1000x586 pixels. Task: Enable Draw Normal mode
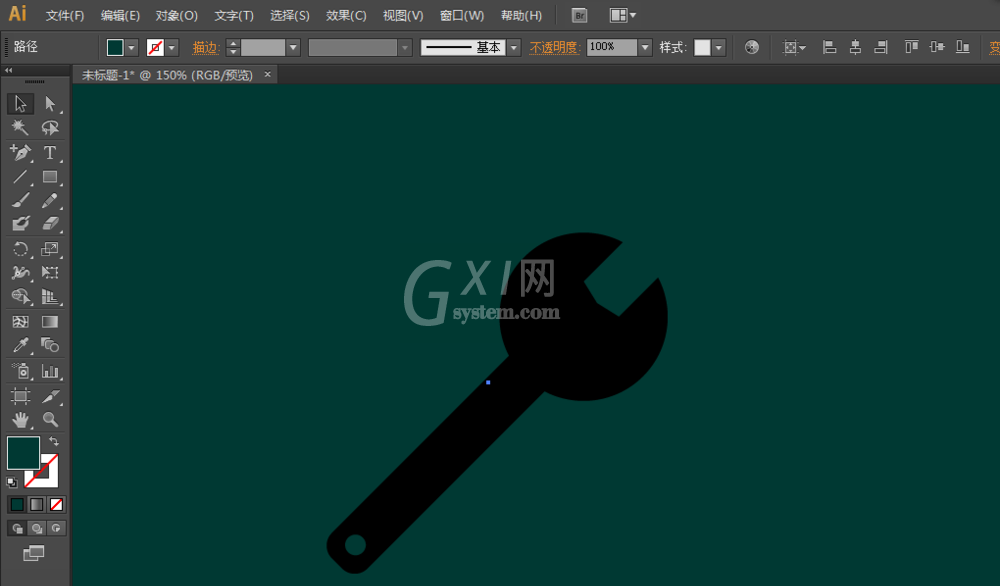pyautogui.click(x=17, y=528)
